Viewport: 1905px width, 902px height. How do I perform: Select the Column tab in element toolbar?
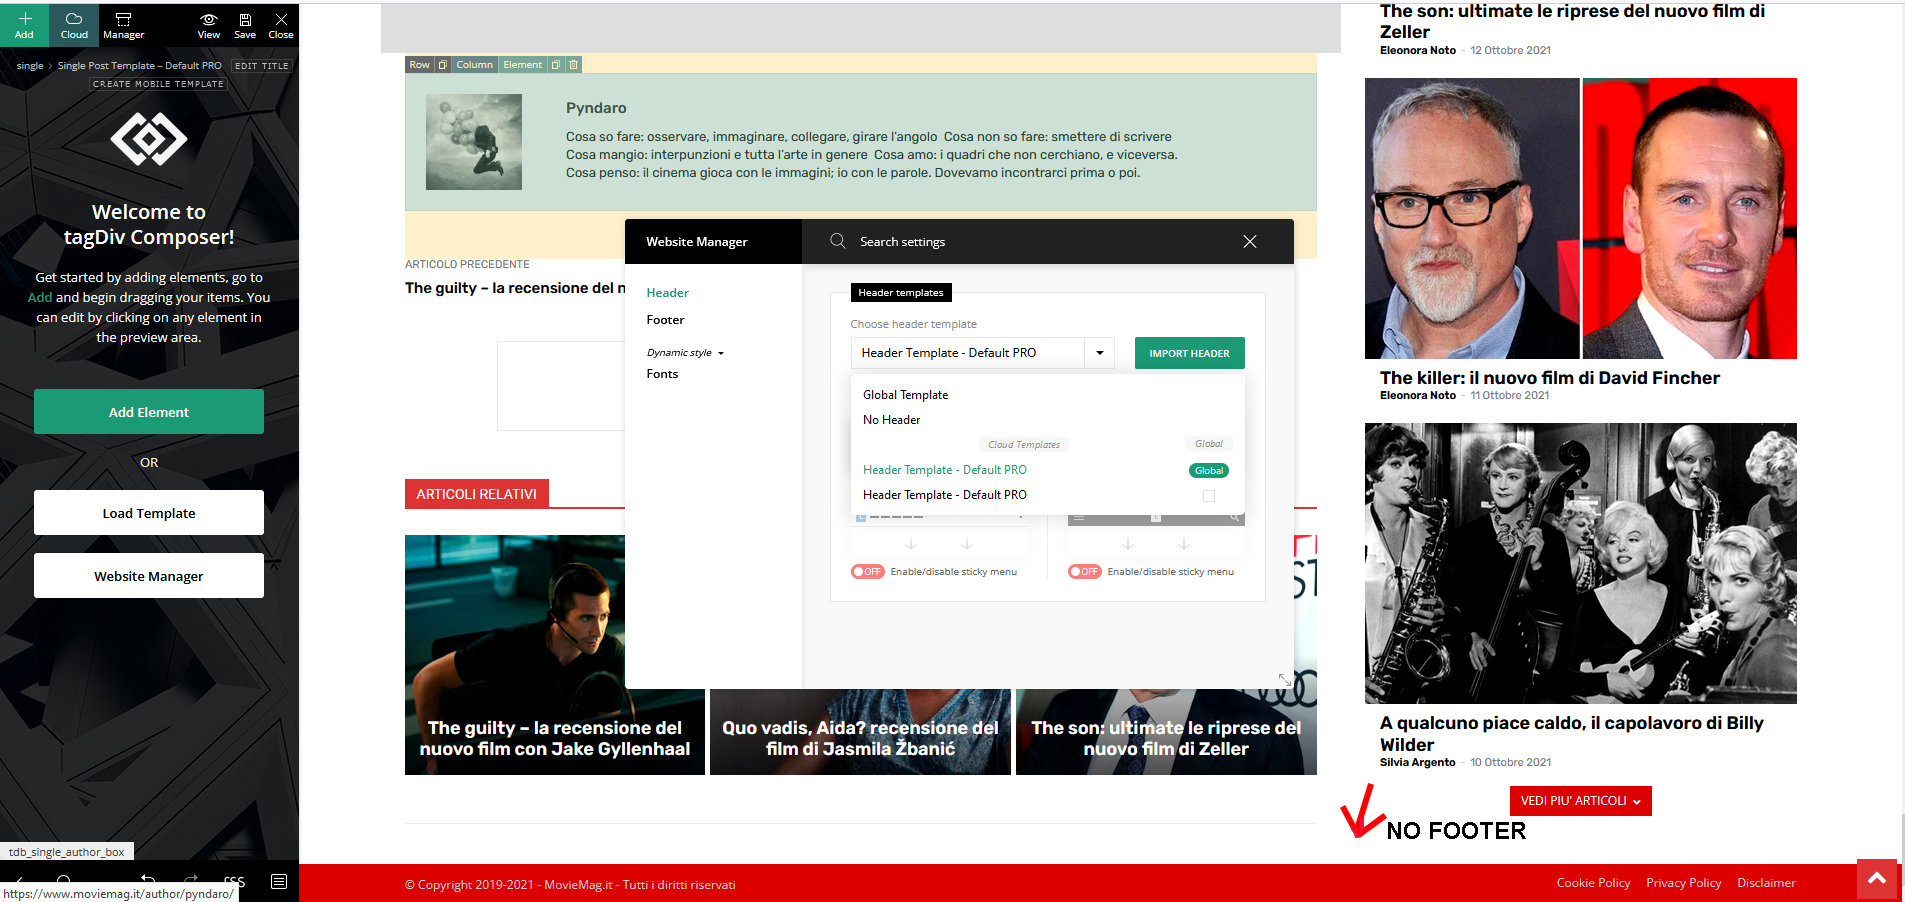[475, 65]
